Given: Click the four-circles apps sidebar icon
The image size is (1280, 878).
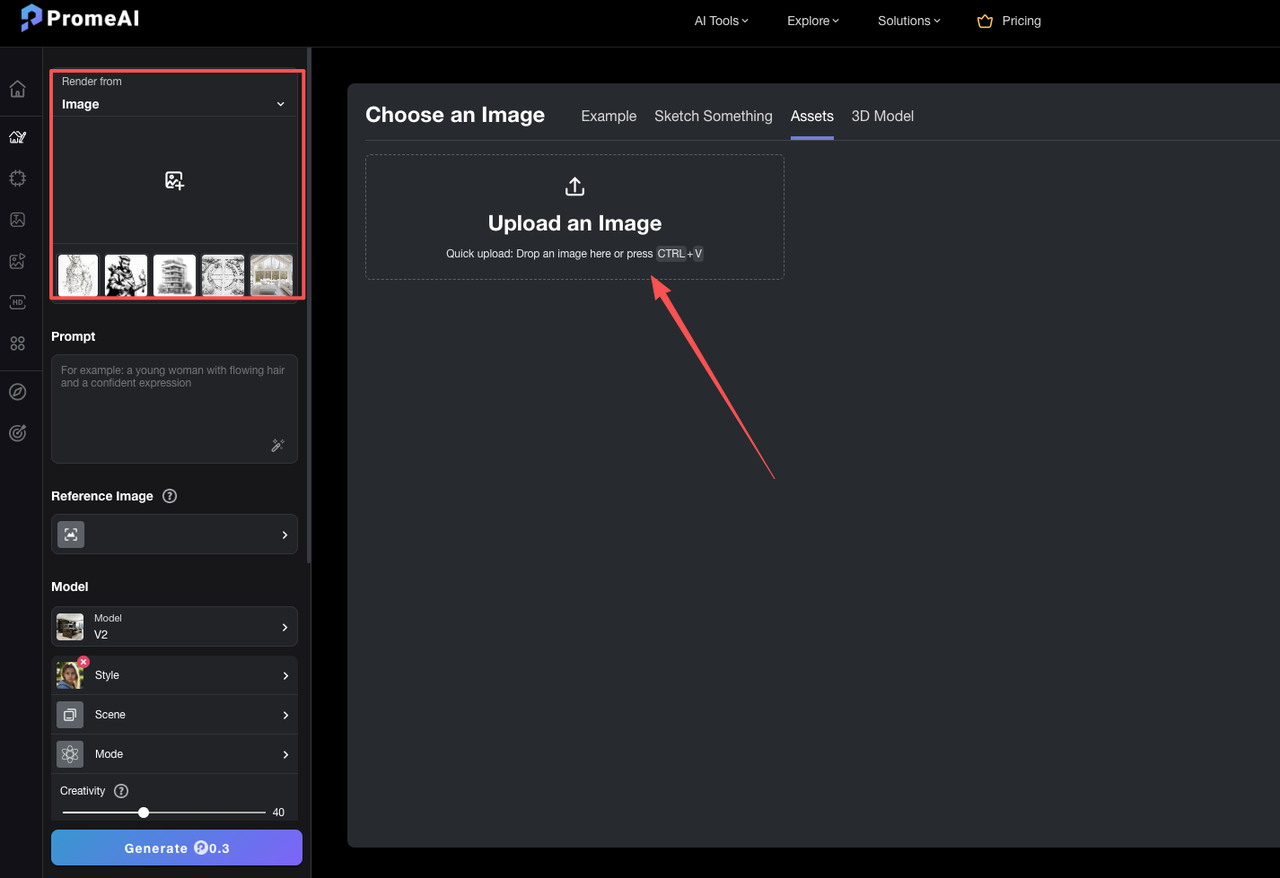Looking at the screenshot, I should 17,343.
